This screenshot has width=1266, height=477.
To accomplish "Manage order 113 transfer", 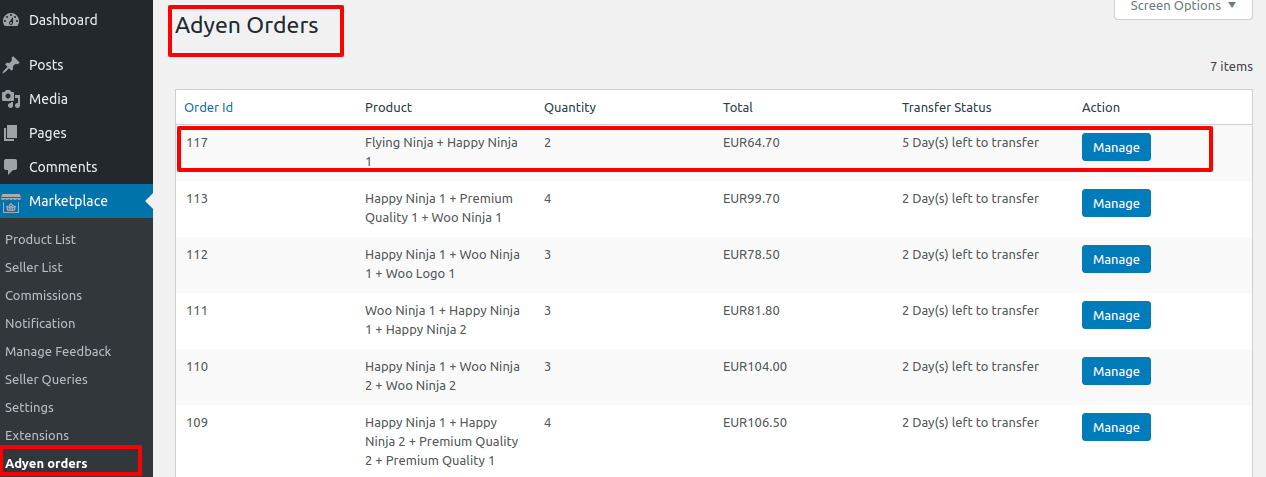I will [x=1116, y=203].
